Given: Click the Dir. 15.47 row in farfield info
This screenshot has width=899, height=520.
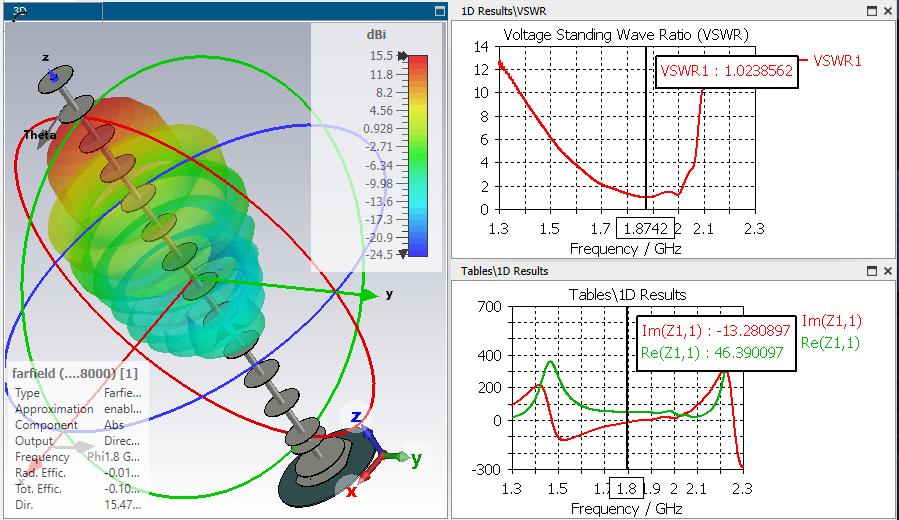Looking at the screenshot, I should tap(77, 505).
